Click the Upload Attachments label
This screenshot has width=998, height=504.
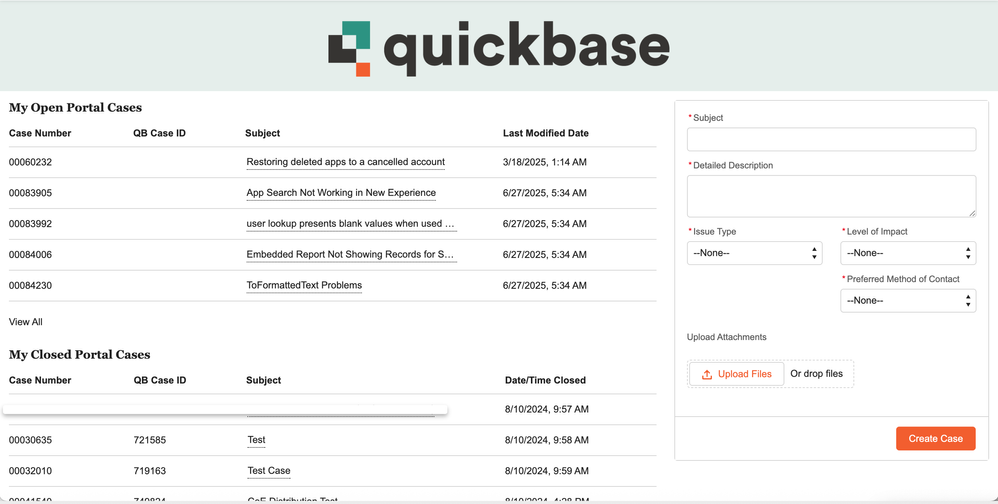point(727,337)
